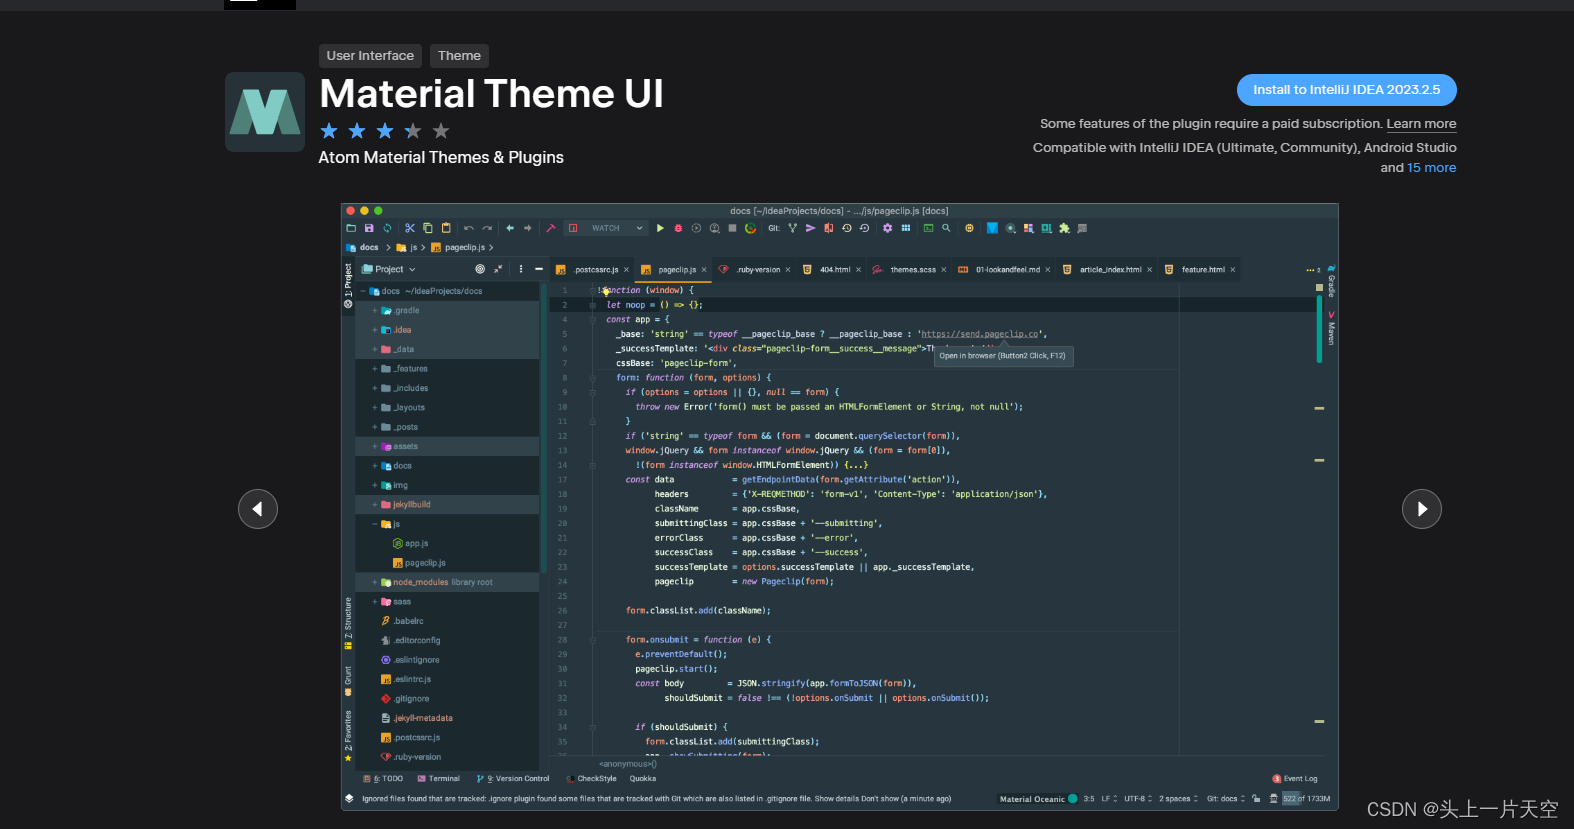Image resolution: width=1574 pixels, height=829 pixels.
Task: Click the Material Theme UI plugin logo
Action: click(x=265, y=112)
